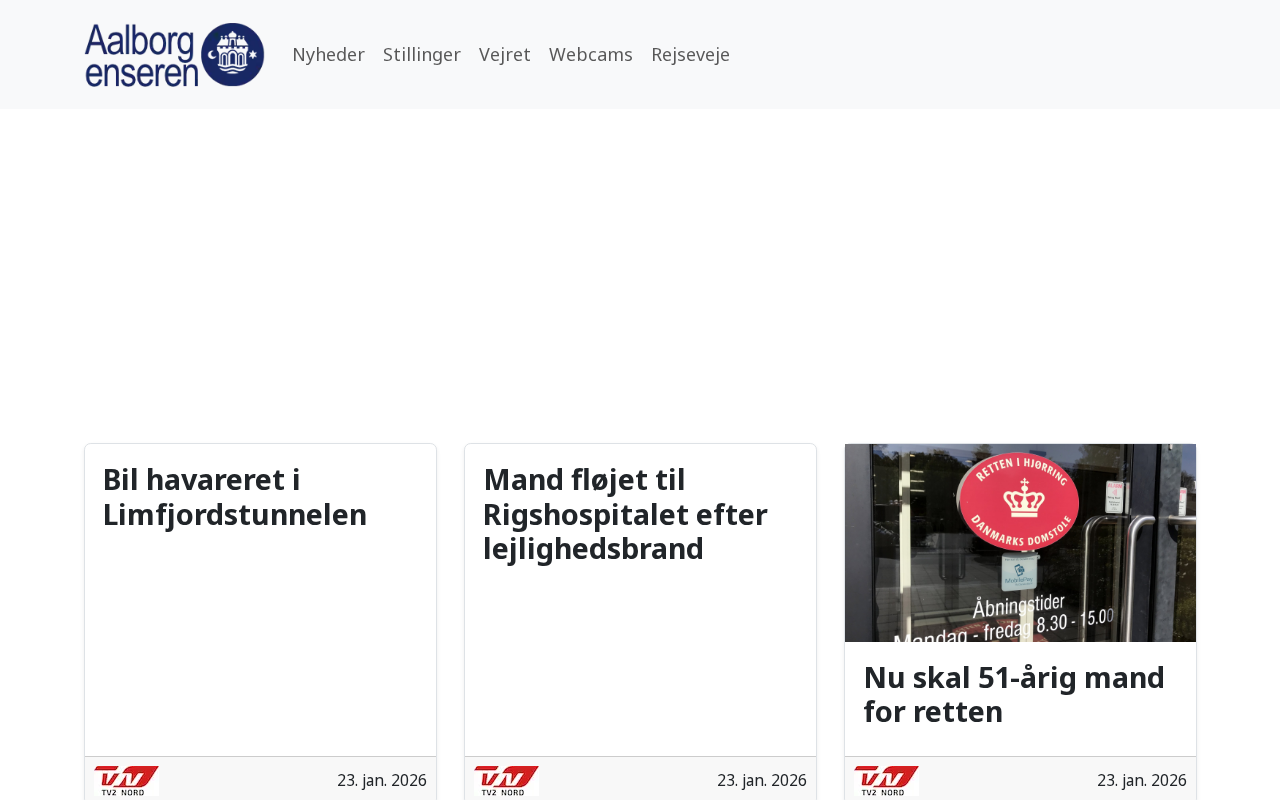Open the Nyheder menu item

click(x=328, y=54)
